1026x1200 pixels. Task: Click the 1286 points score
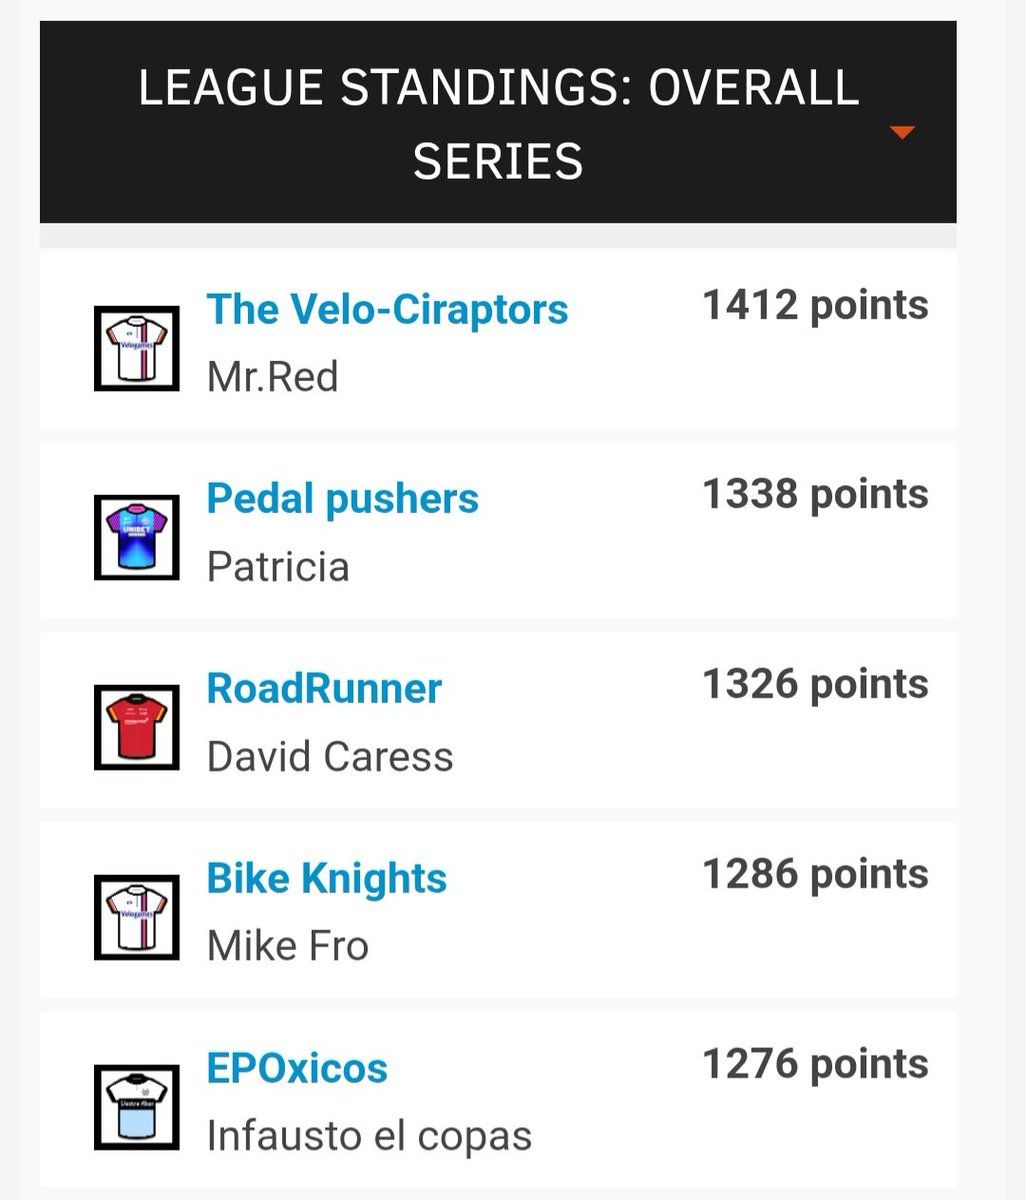tap(815, 874)
